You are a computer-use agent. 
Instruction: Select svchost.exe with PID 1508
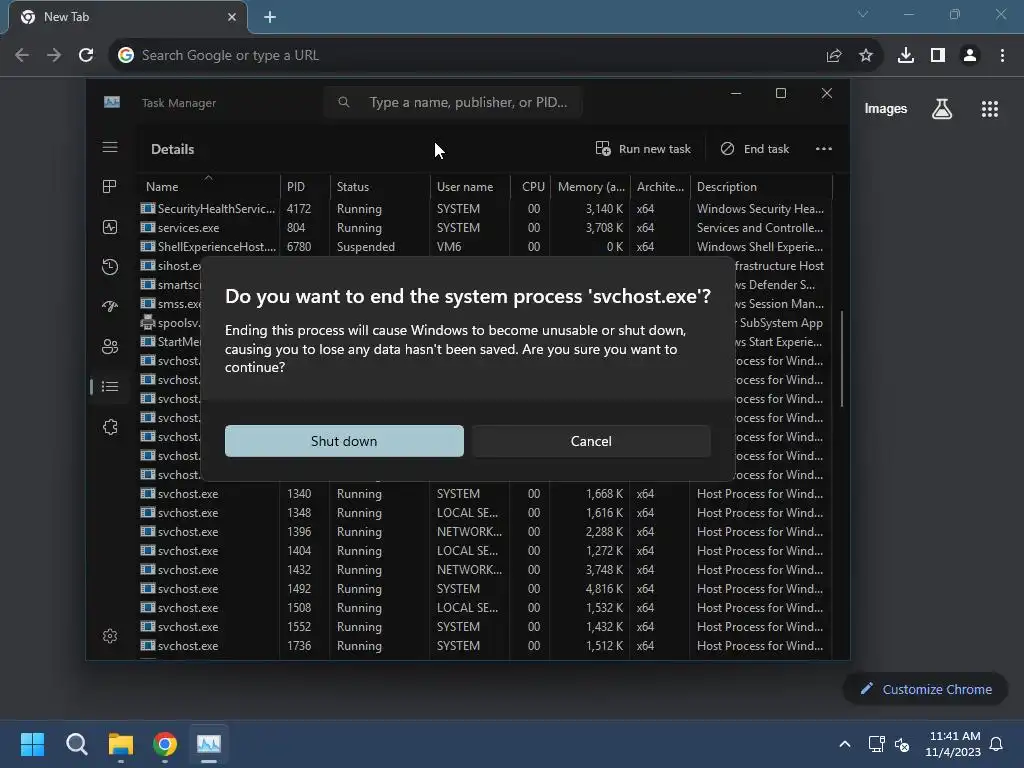(485, 607)
